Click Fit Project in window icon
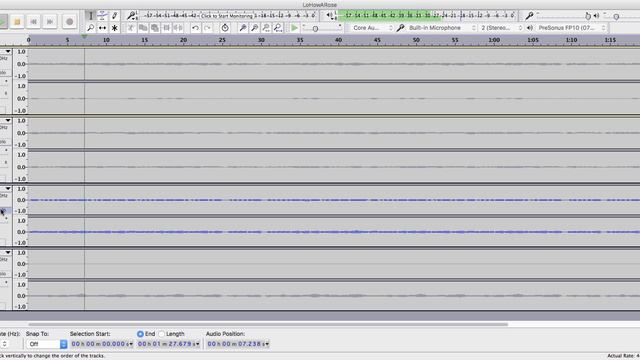This screenshot has height=360, width=640. click(x=278, y=28)
